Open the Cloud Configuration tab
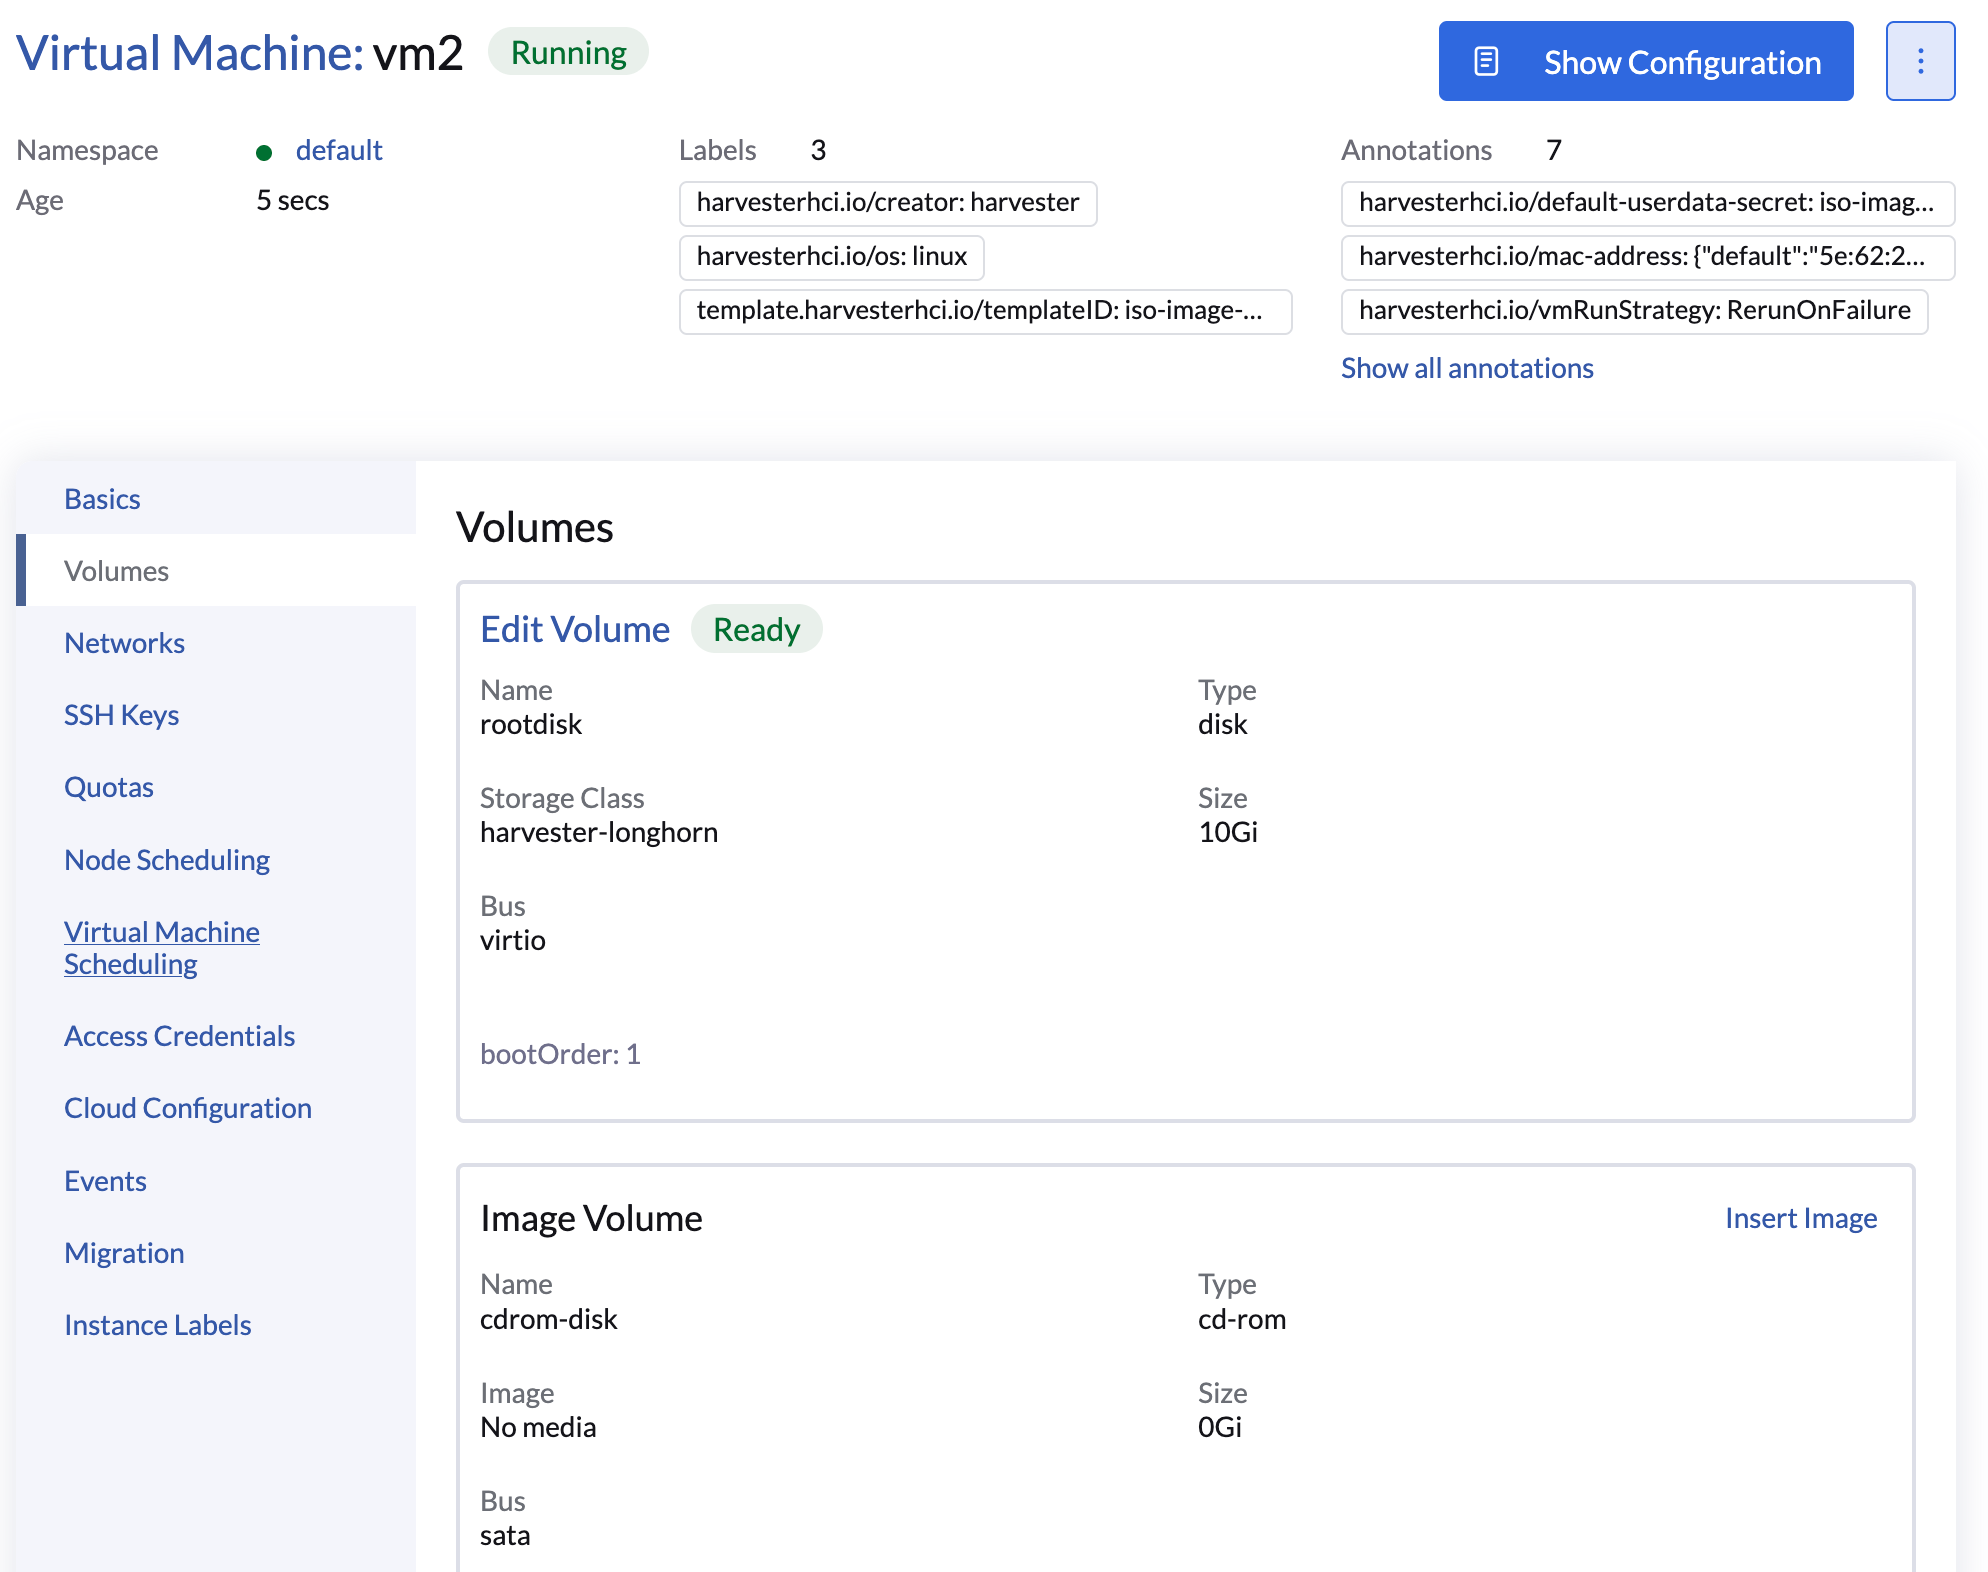 pyautogui.click(x=187, y=1108)
